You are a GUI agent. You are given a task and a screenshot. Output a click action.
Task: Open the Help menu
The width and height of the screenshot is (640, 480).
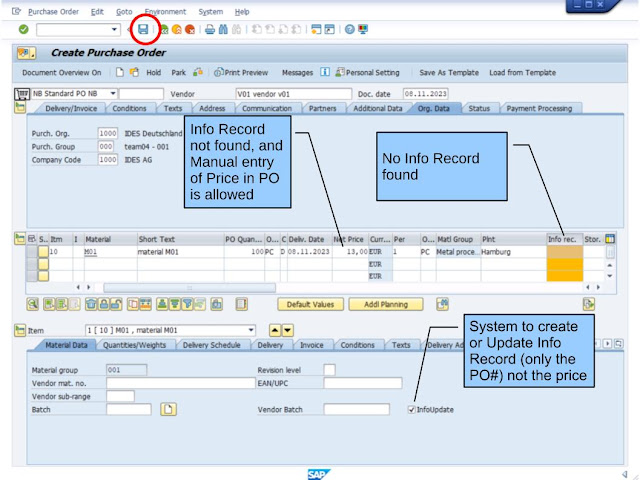click(x=242, y=12)
